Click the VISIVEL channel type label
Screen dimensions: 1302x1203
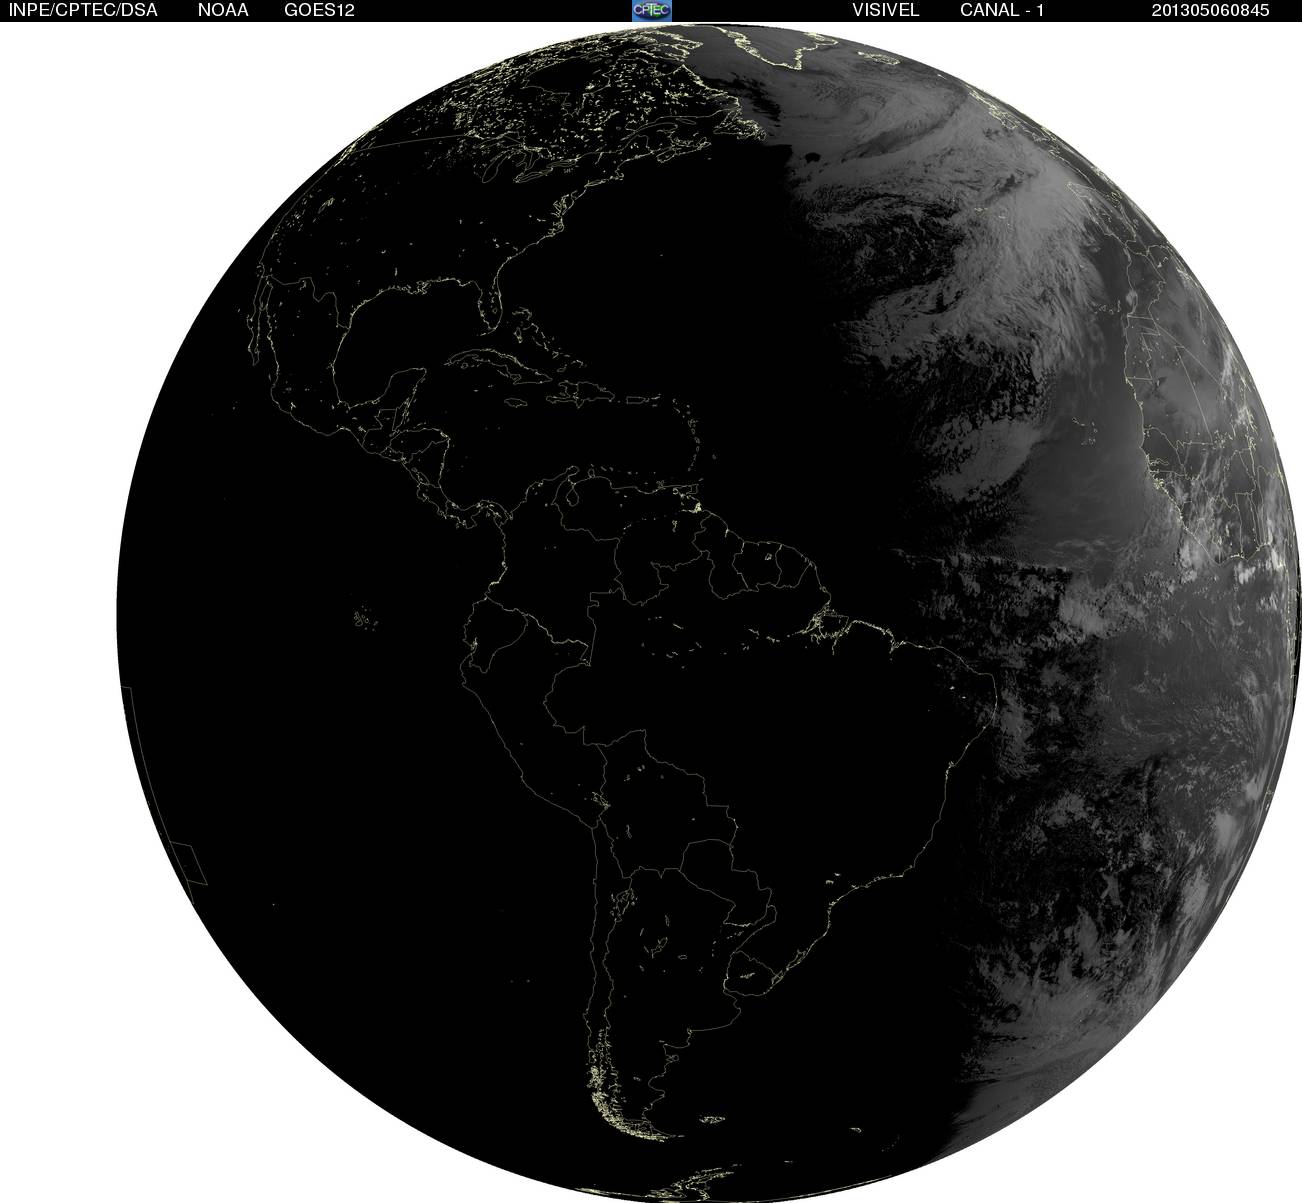(885, 10)
